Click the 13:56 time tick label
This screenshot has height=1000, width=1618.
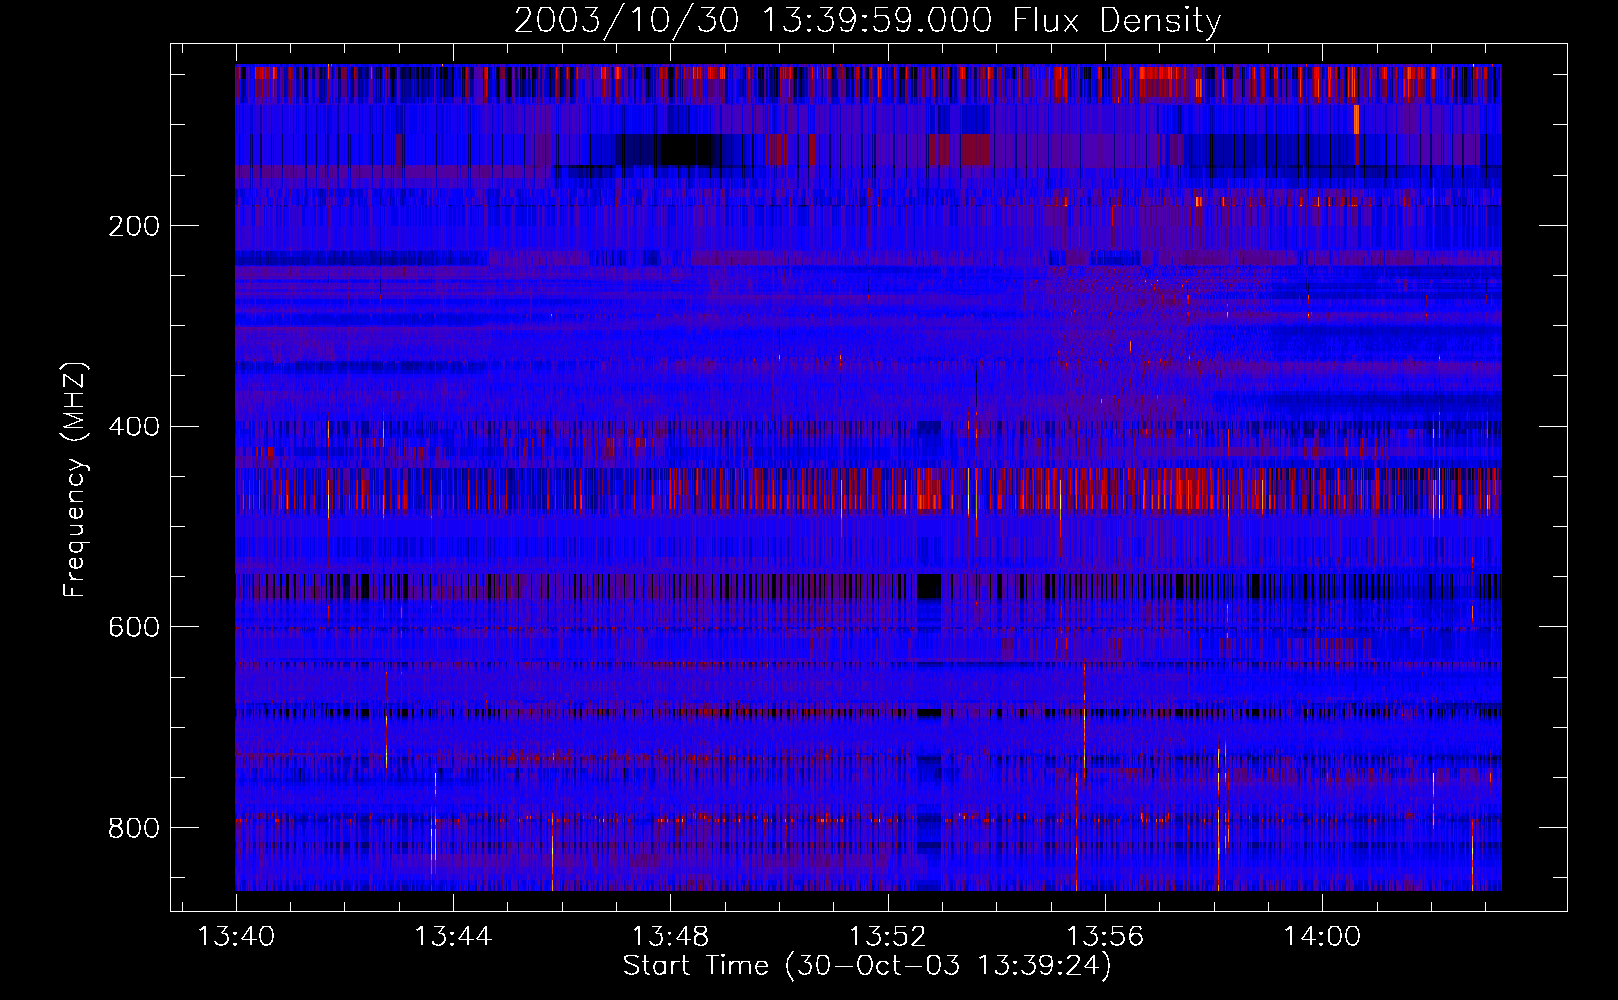1105,937
